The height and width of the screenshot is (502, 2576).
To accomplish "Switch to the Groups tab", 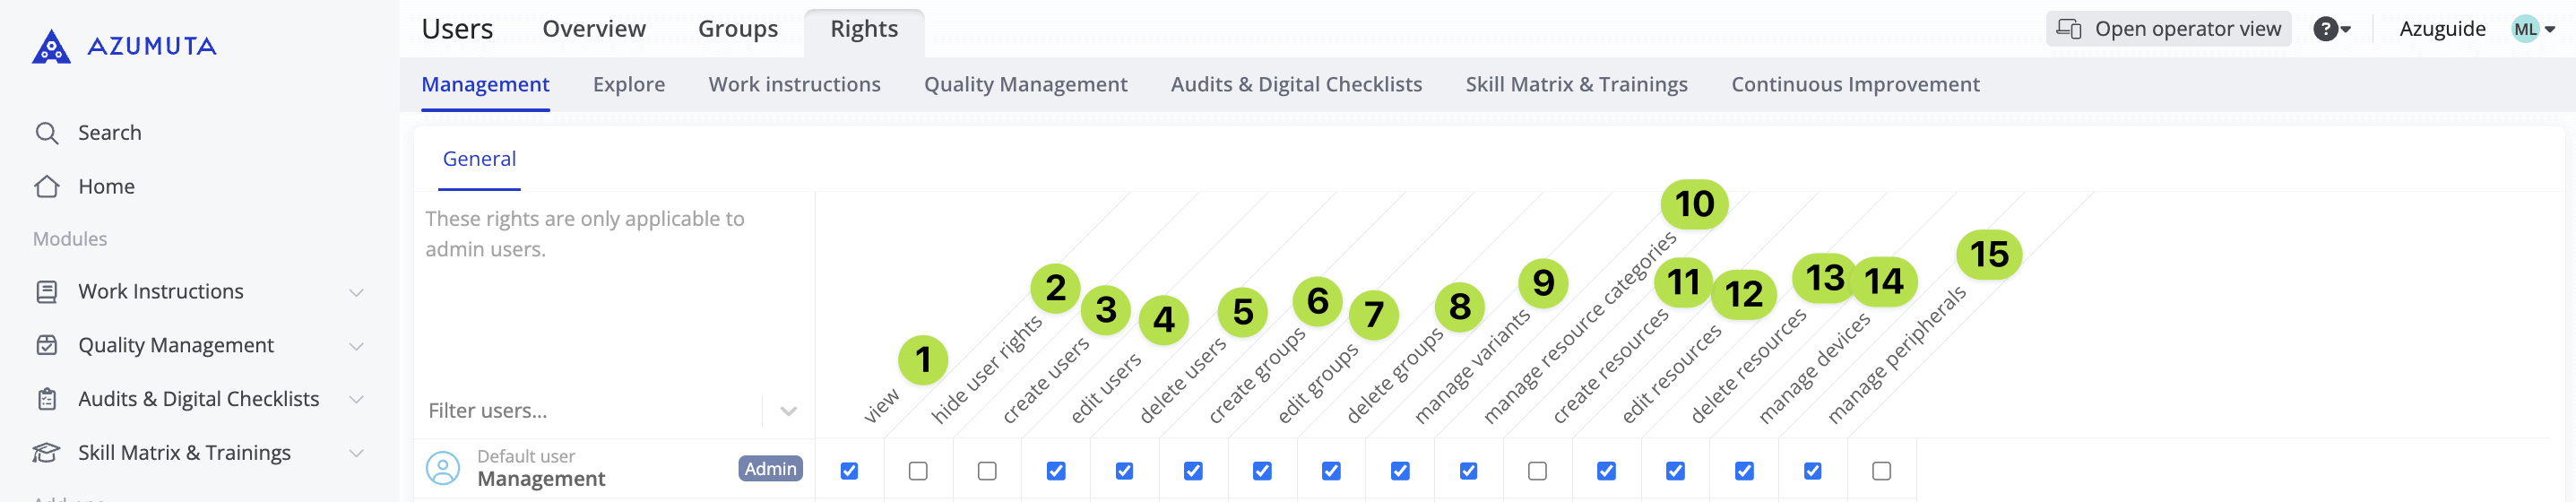I will point(737,29).
